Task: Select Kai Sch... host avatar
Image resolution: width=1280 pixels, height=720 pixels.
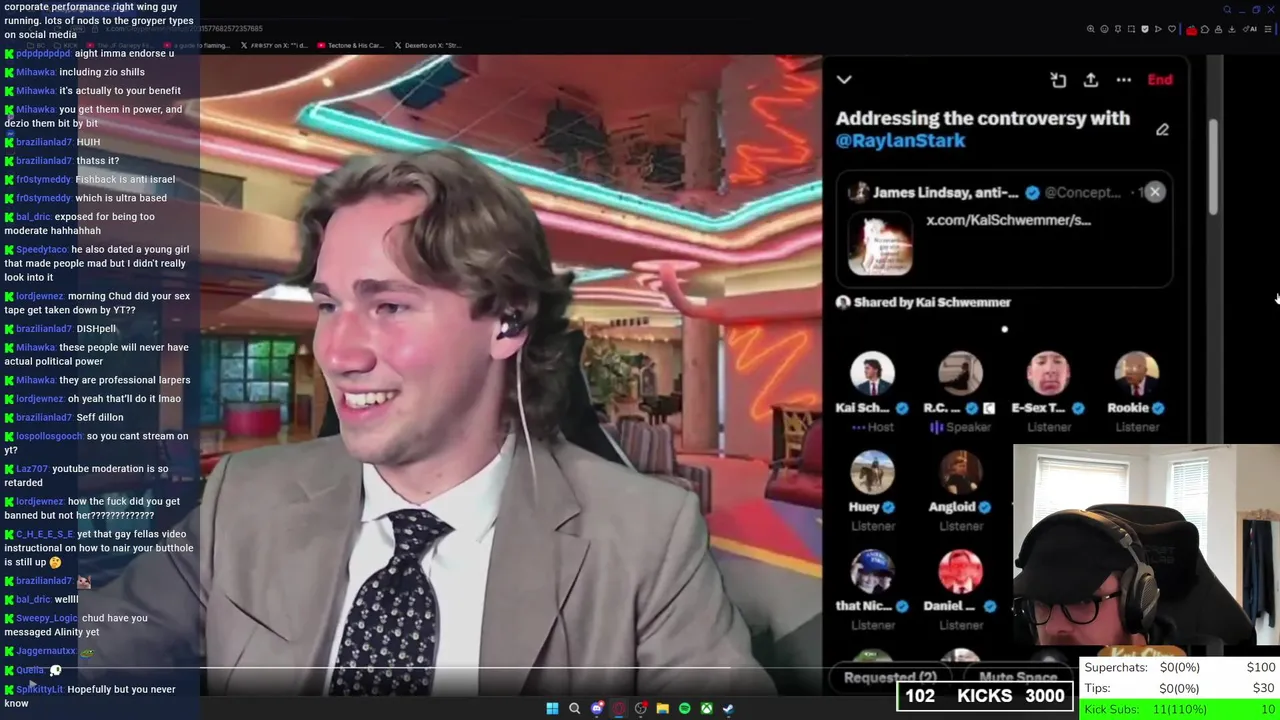Action: click(872, 374)
